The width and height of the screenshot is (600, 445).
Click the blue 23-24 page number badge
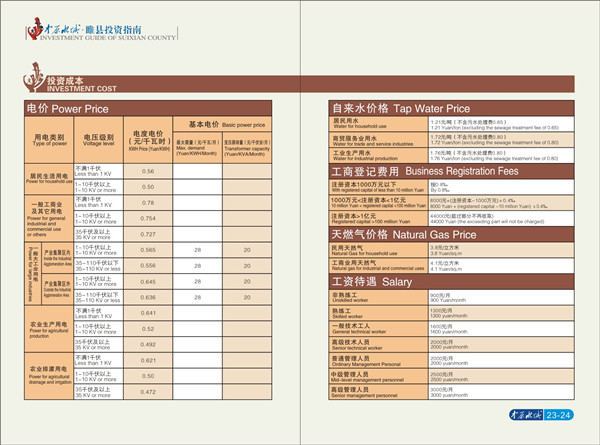pyautogui.click(x=558, y=415)
